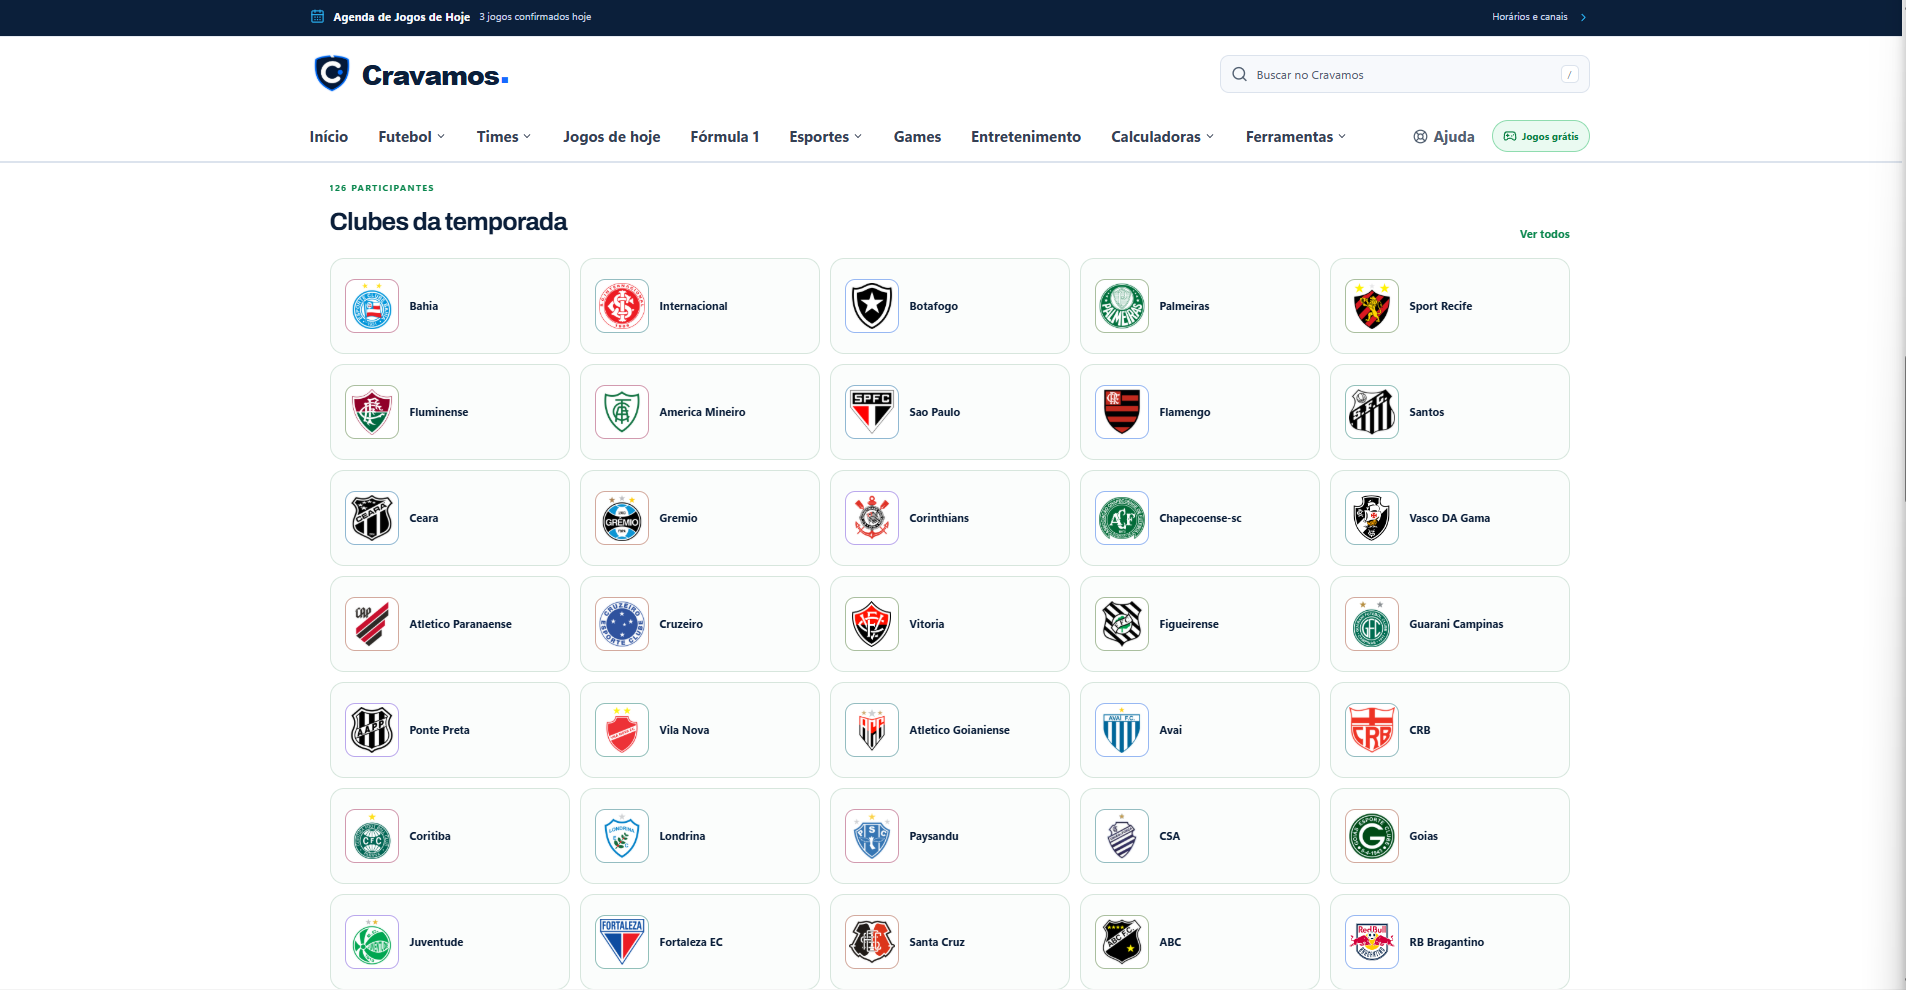Image resolution: width=1906 pixels, height=990 pixels.
Task: Open the Ponte Preta club card
Action: [x=450, y=730]
